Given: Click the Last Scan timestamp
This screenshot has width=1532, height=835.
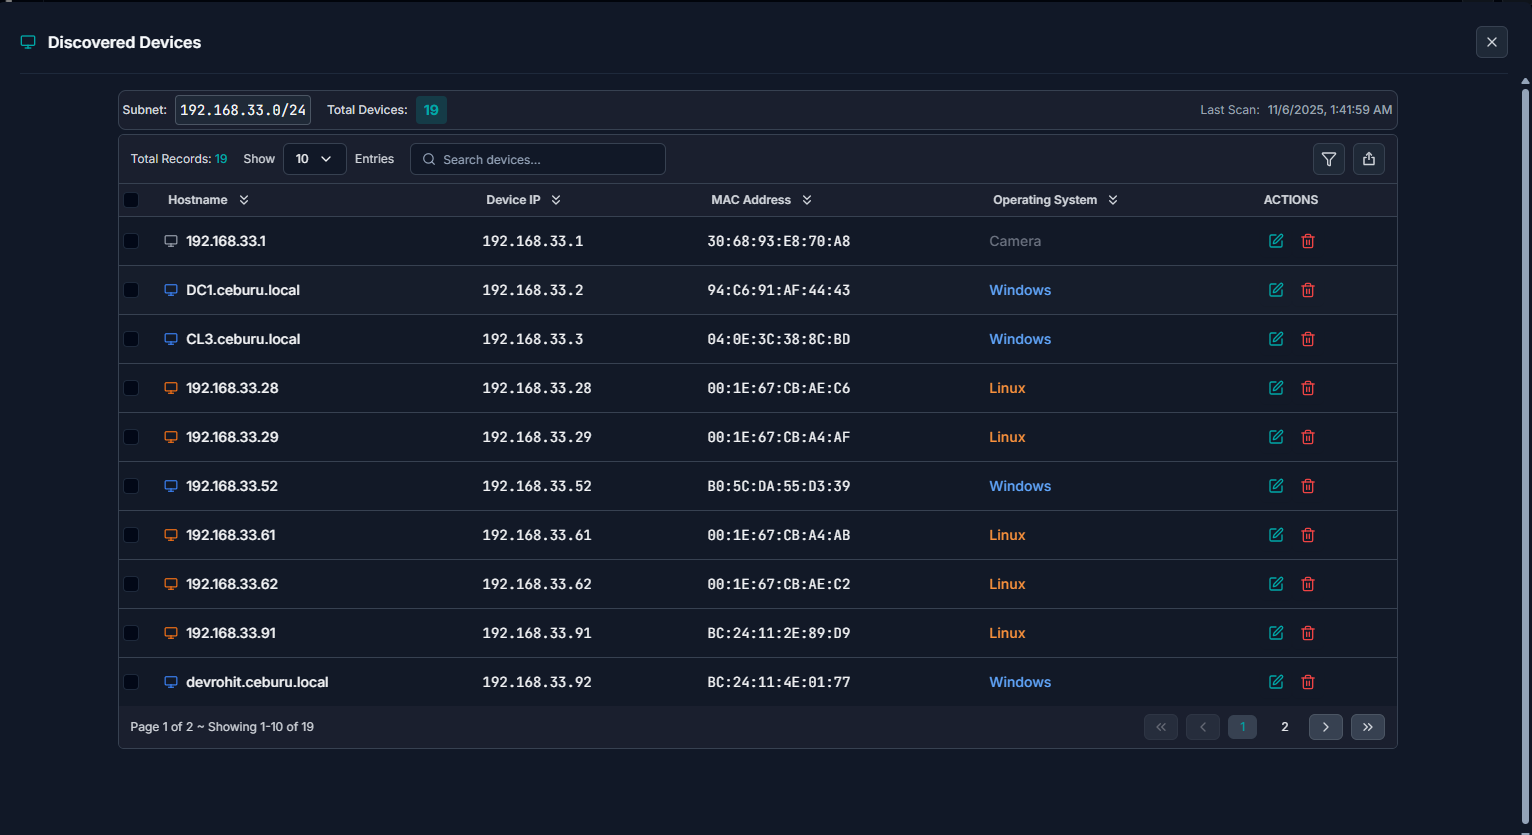Looking at the screenshot, I should pyautogui.click(x=1330, y=110).
